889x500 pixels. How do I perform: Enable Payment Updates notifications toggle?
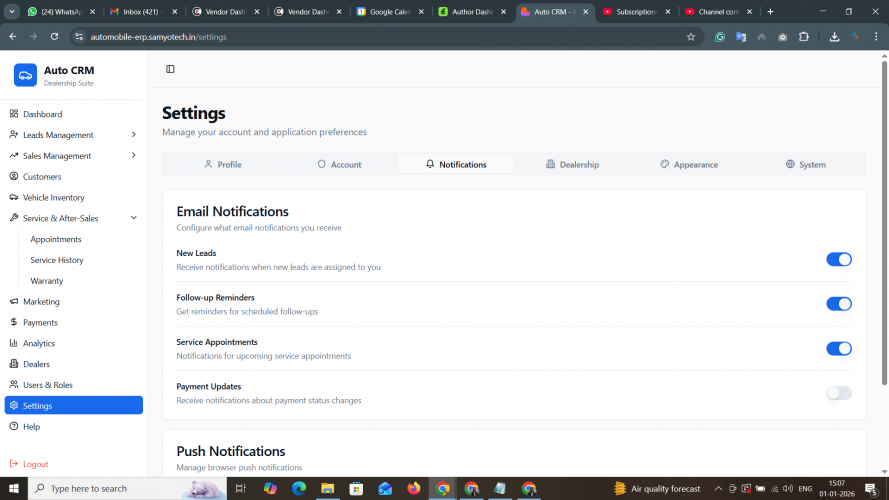[839, 393]
